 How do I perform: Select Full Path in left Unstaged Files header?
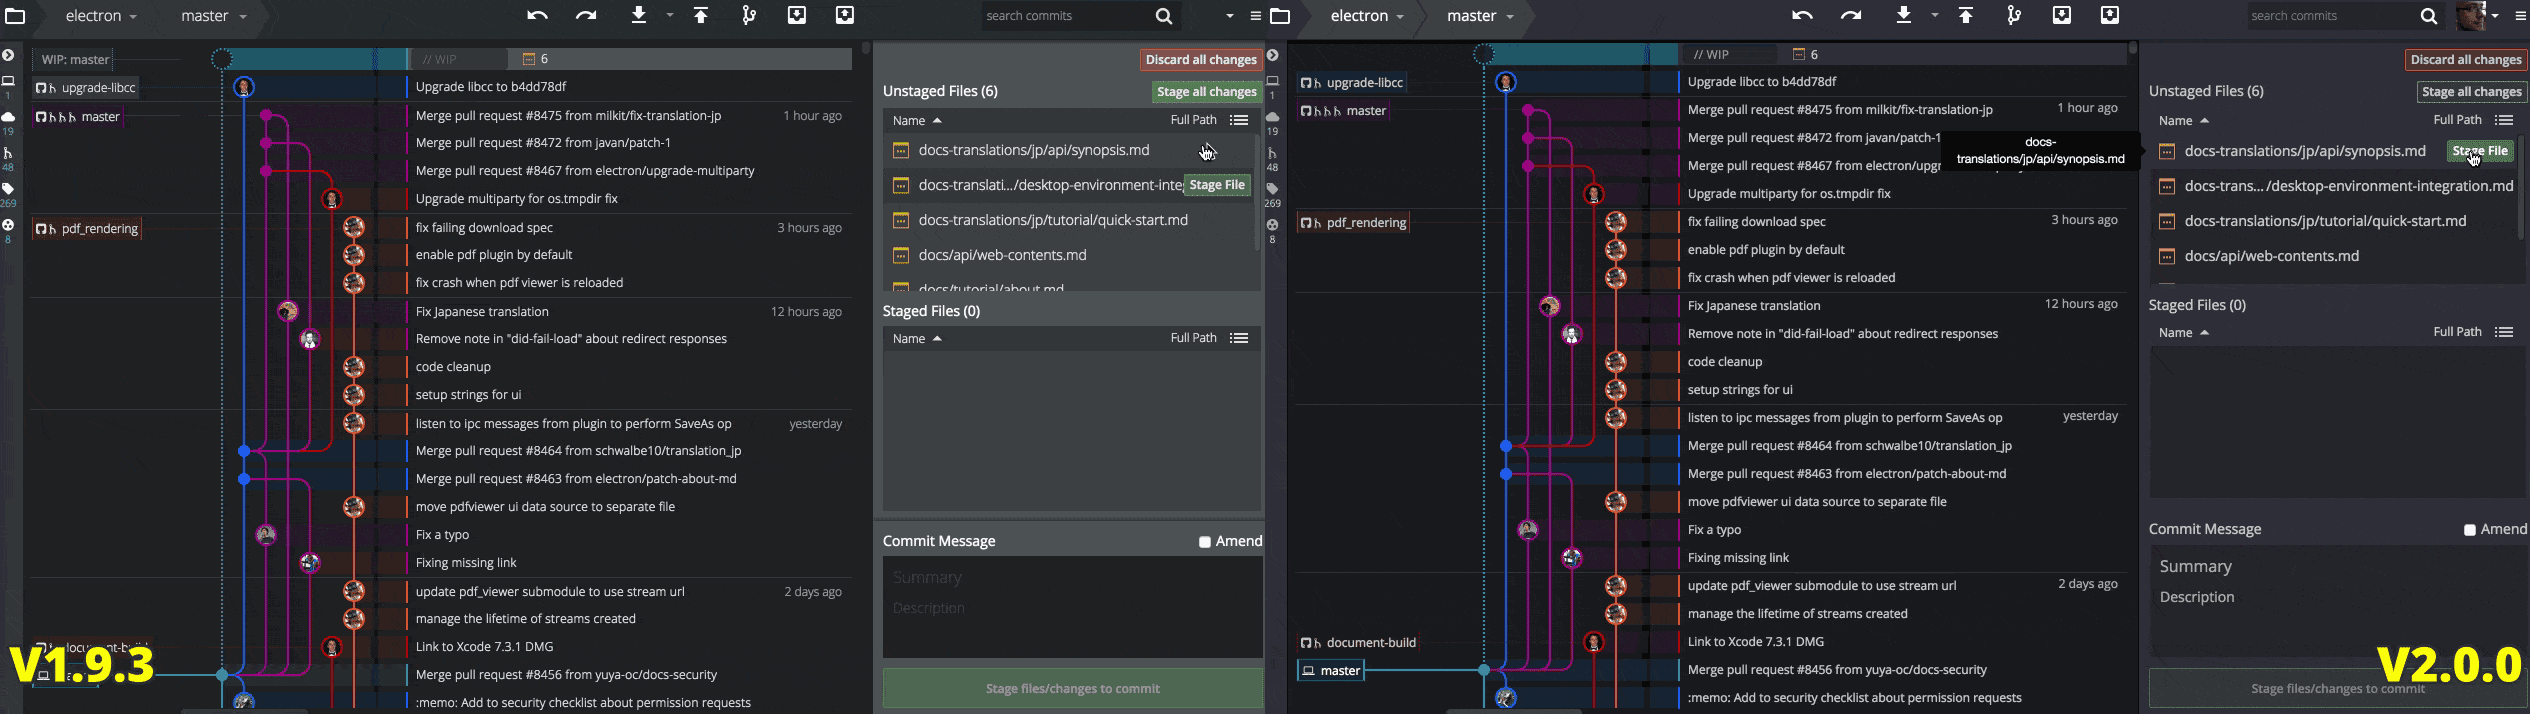coord(1193,120)
